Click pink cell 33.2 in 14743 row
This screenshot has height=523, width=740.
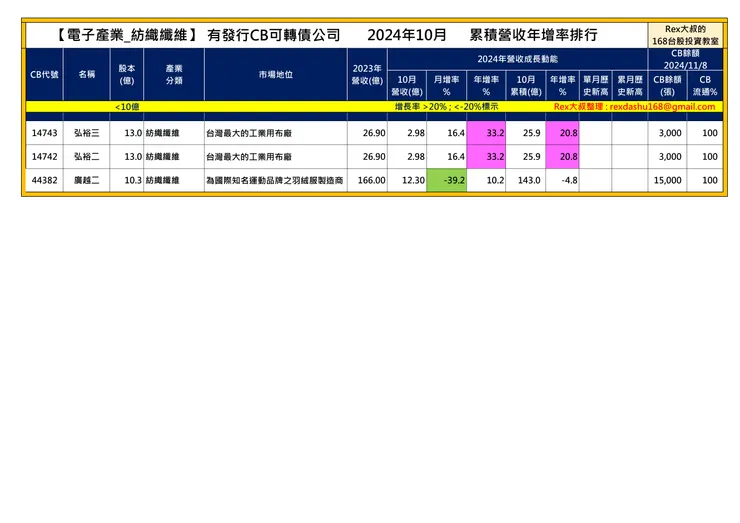tap(486, 133)
